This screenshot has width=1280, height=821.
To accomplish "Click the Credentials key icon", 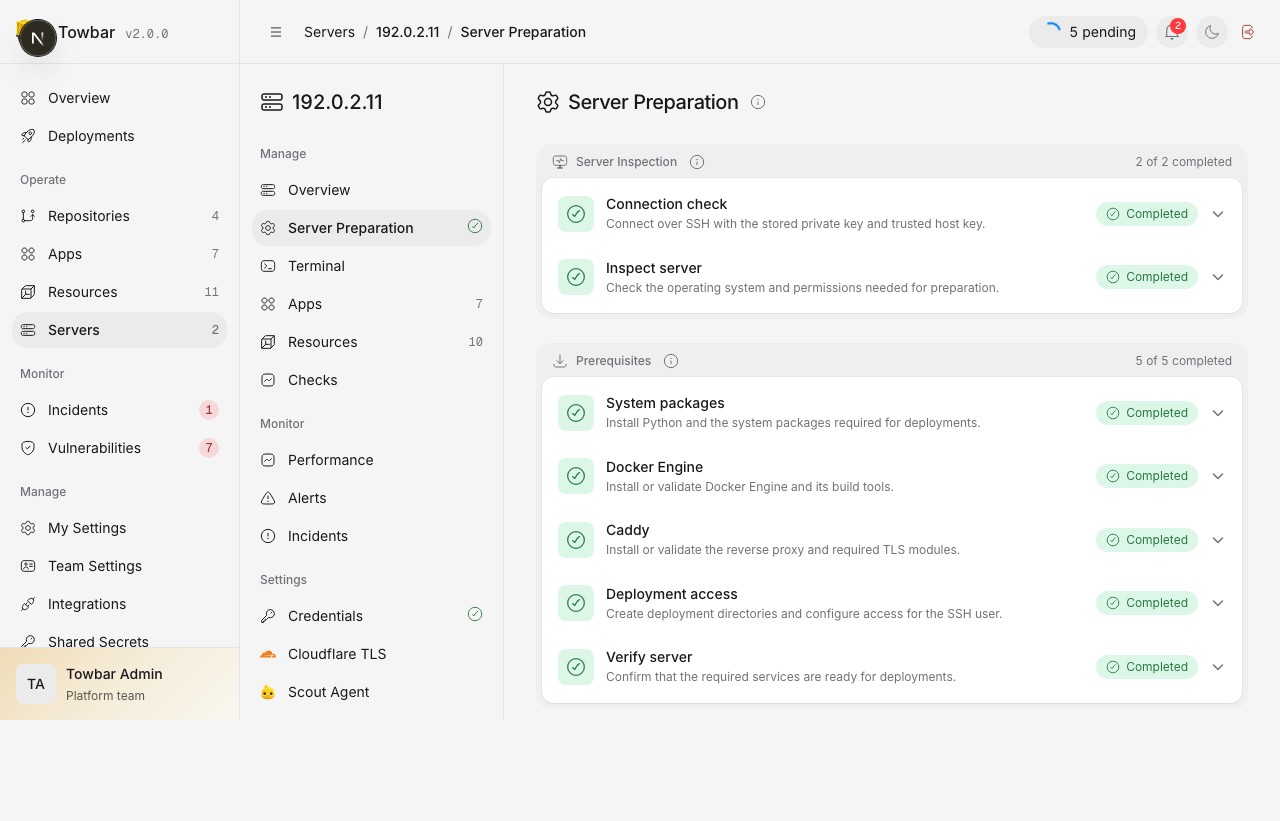I will (x=268, y=616).
